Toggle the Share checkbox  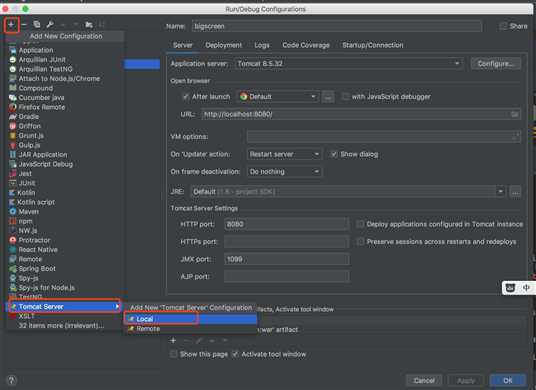tap(503, 26)
